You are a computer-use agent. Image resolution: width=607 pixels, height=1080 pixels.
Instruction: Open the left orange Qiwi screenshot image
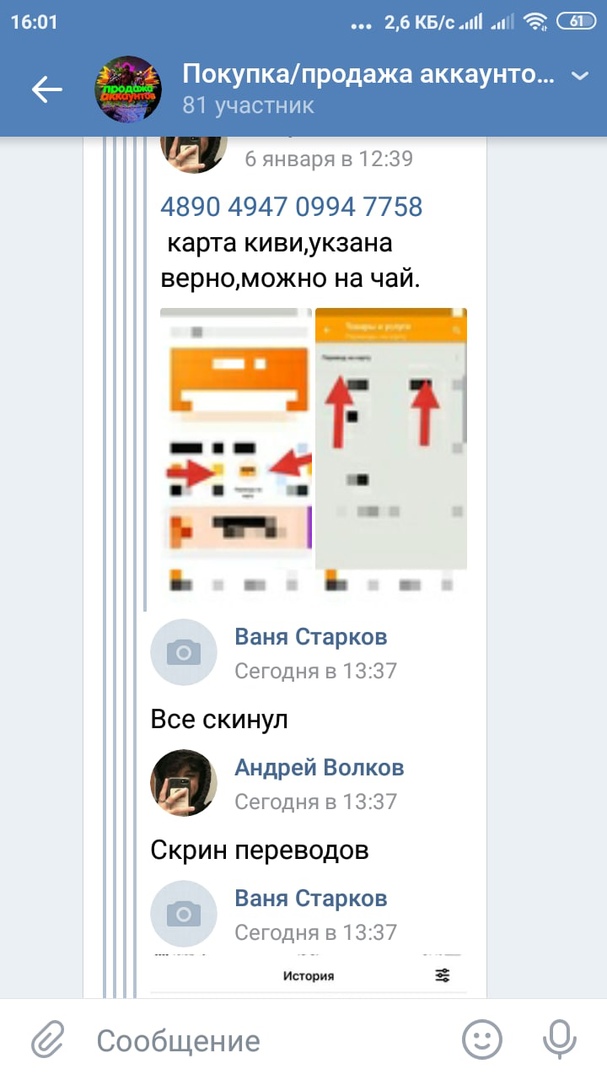pyautogui.click(x=236, y=450)
